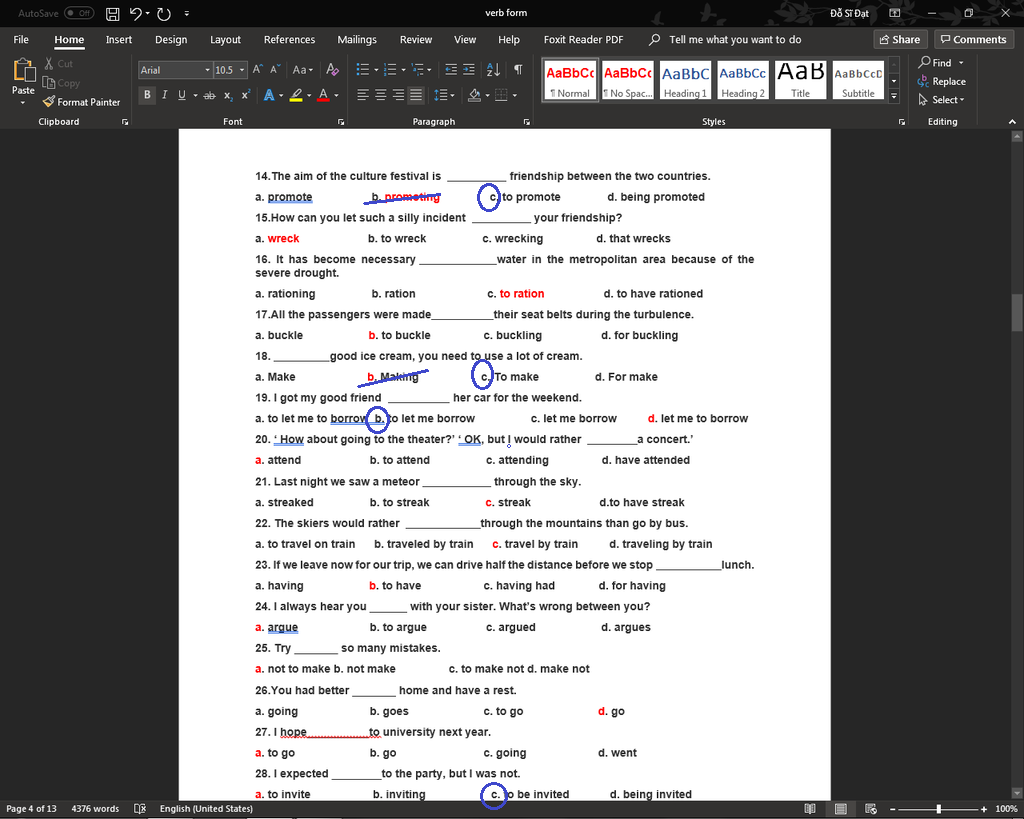The width and height of the screenshot is (1024, 819).
Task: Toggle Show/Hide paragraph marks
Action: coord(518,69)
